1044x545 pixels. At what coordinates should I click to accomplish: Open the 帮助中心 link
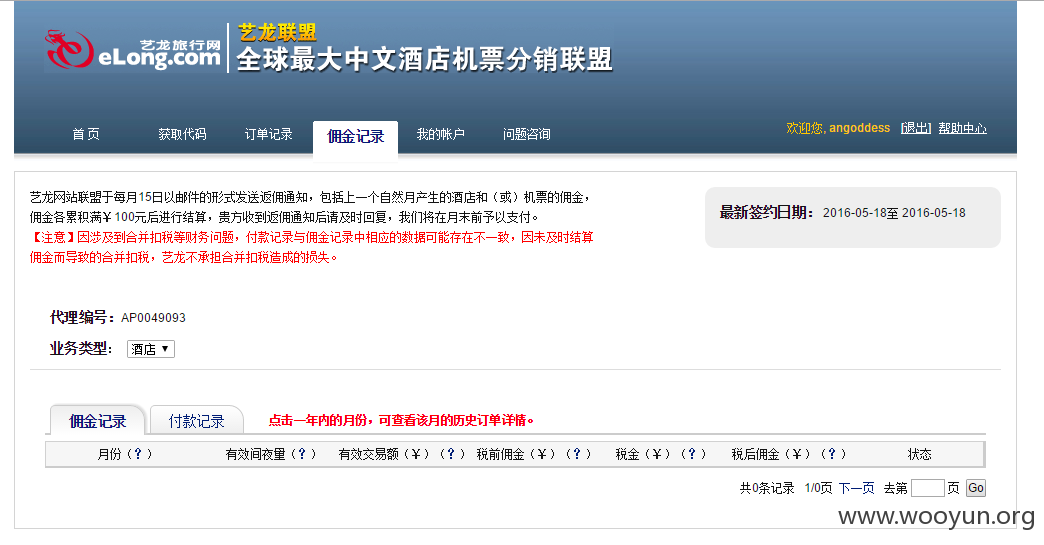[962, 128]
